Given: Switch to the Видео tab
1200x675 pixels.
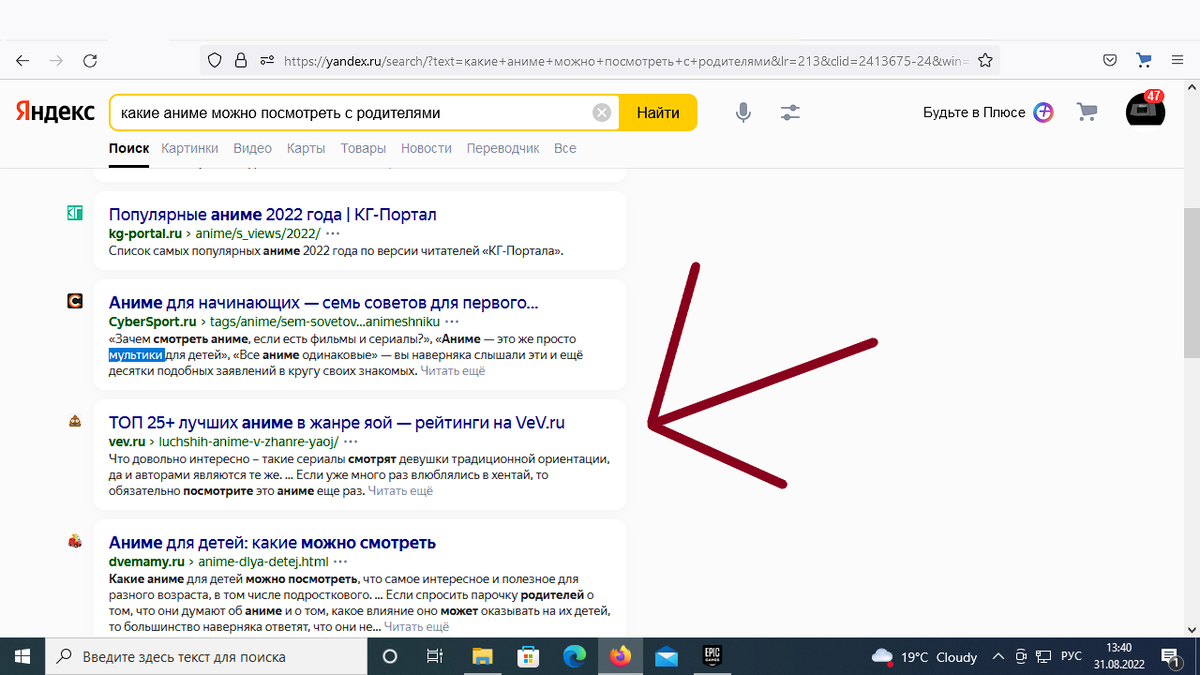Looking at the screenshot, I should [252, 148].
